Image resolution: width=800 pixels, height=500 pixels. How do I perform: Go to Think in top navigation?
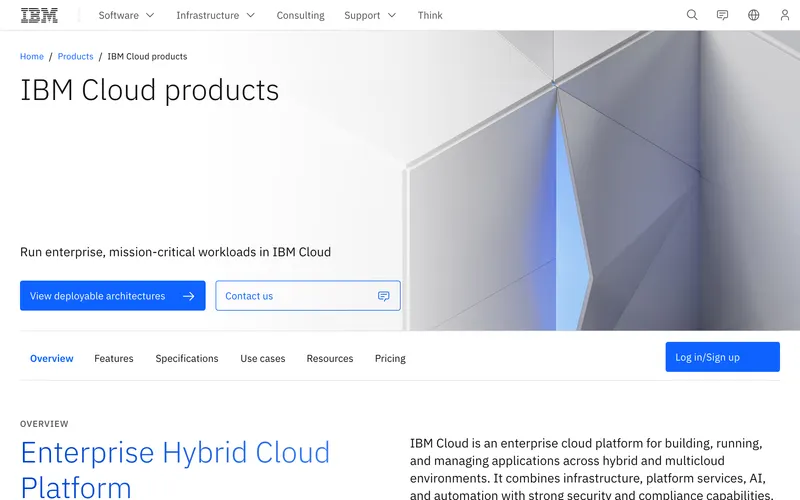[x=430, y=15]
